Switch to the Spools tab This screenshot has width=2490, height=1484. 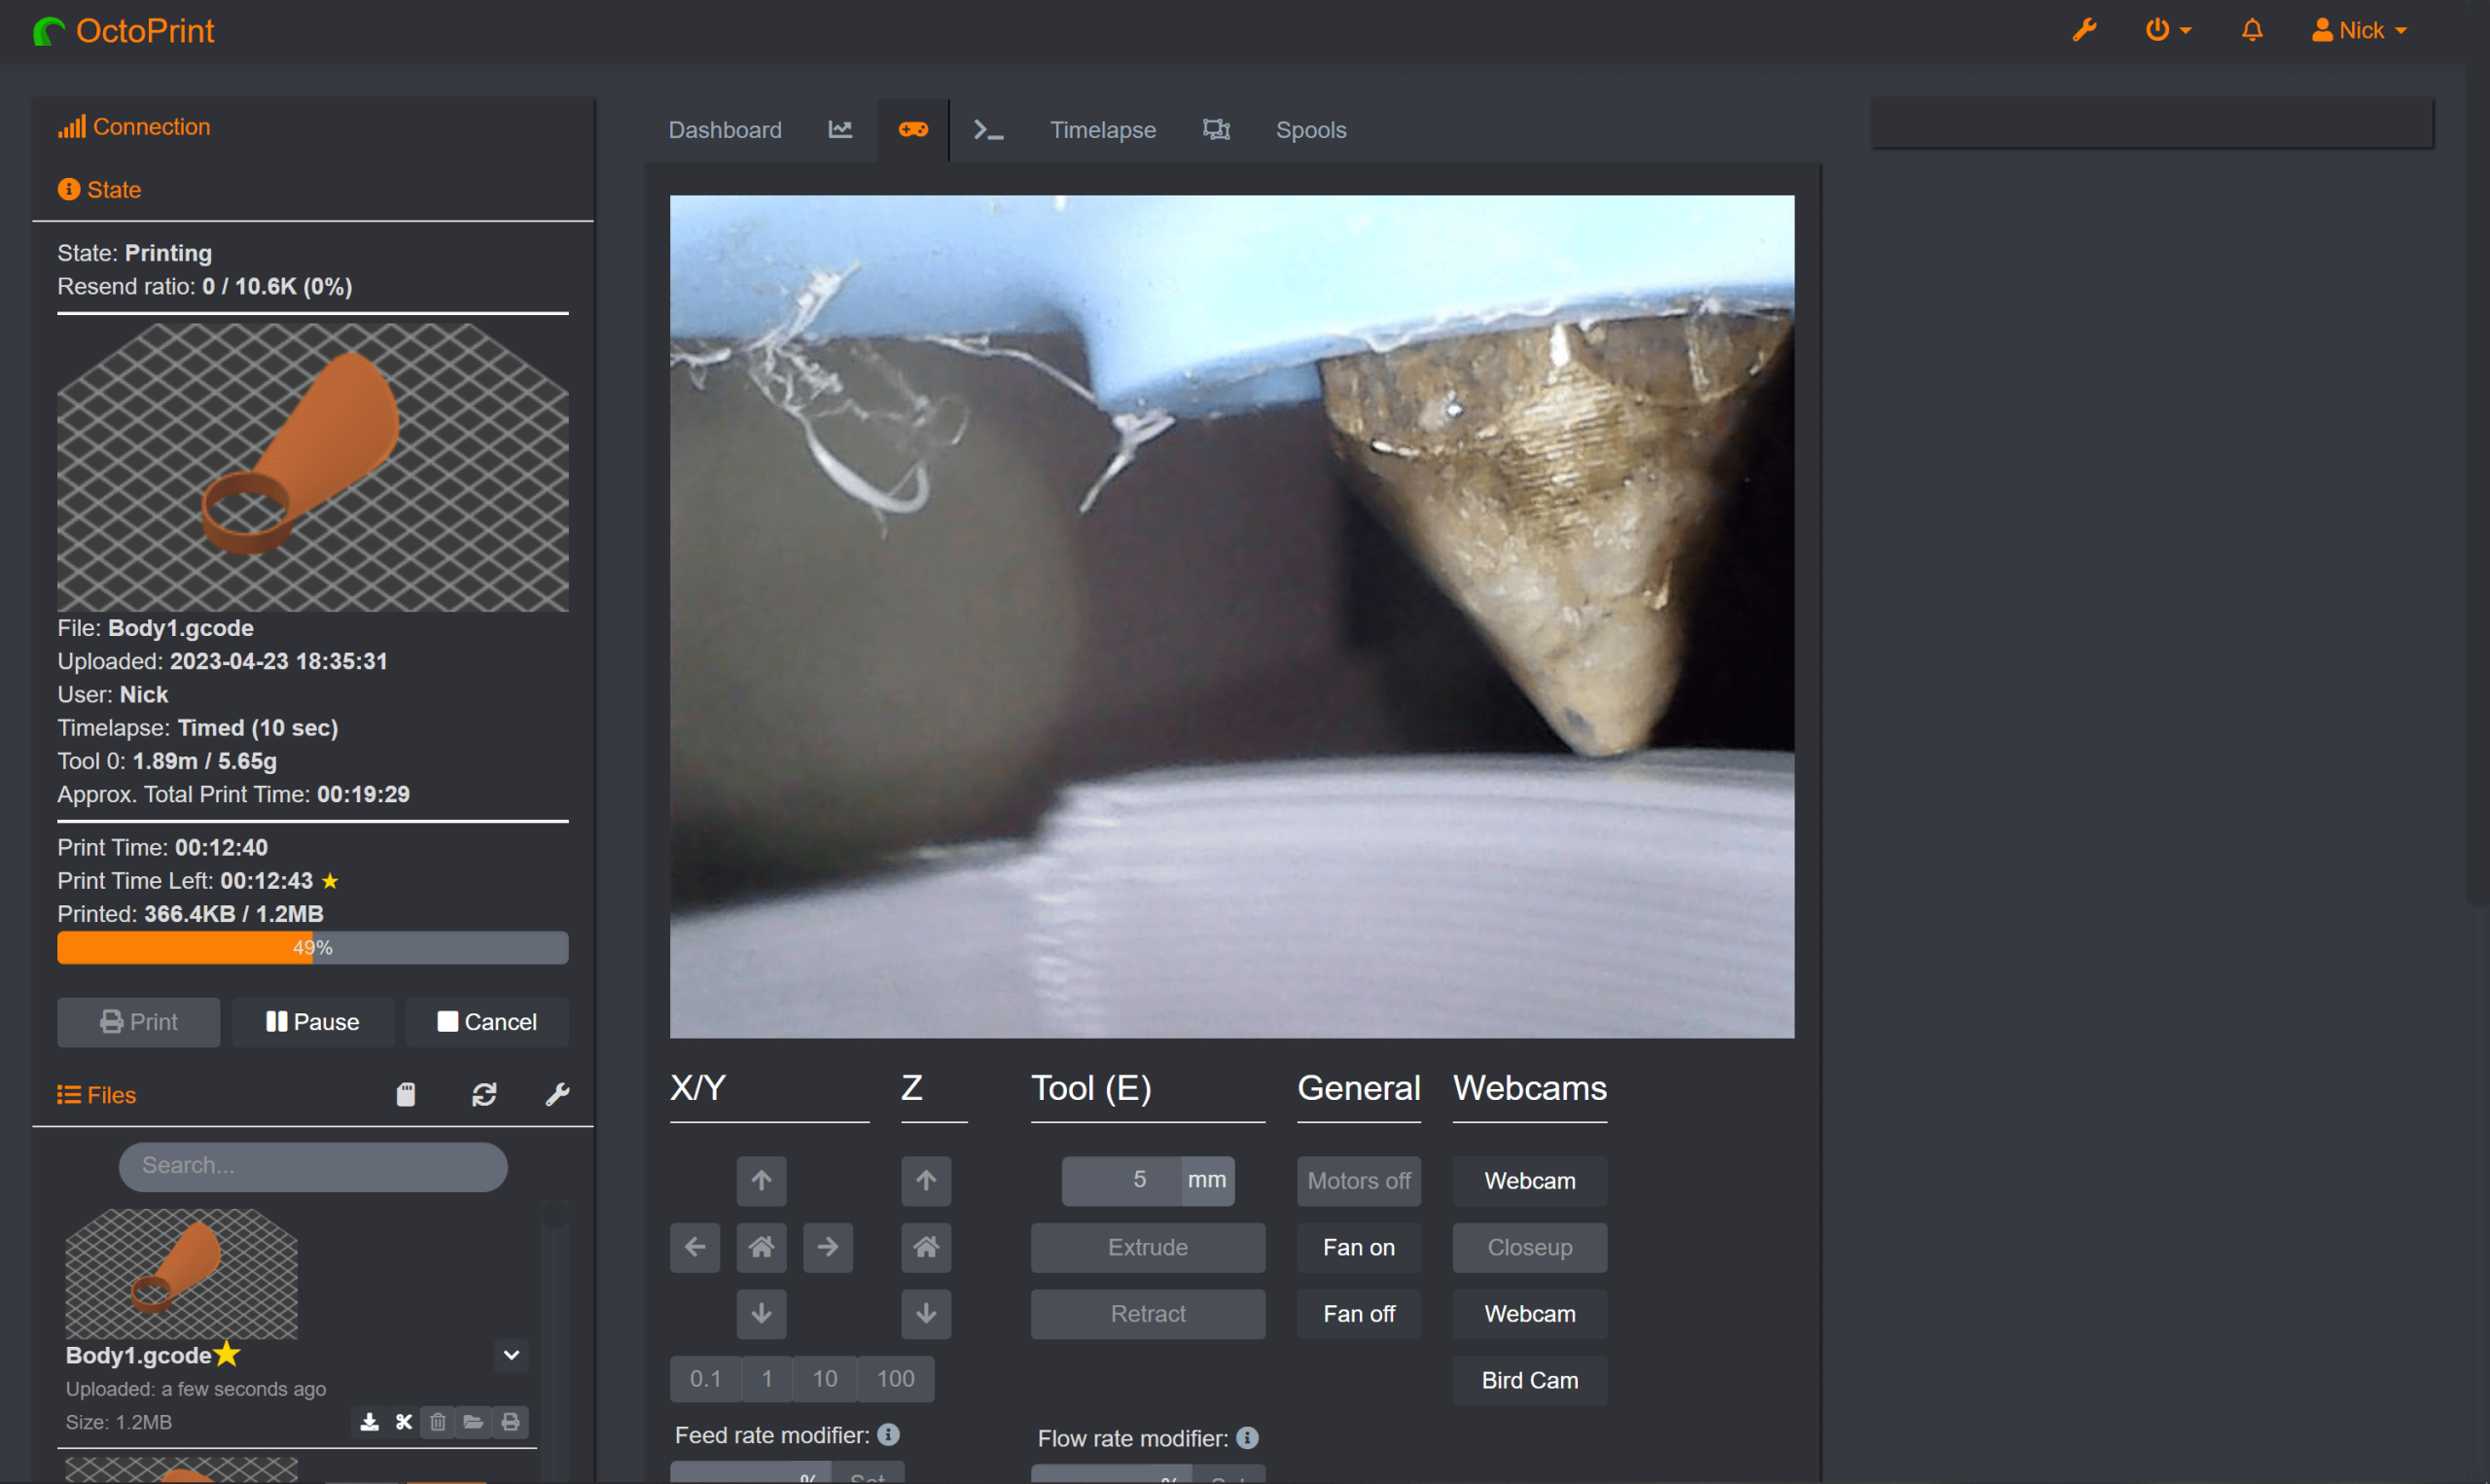1311,130
